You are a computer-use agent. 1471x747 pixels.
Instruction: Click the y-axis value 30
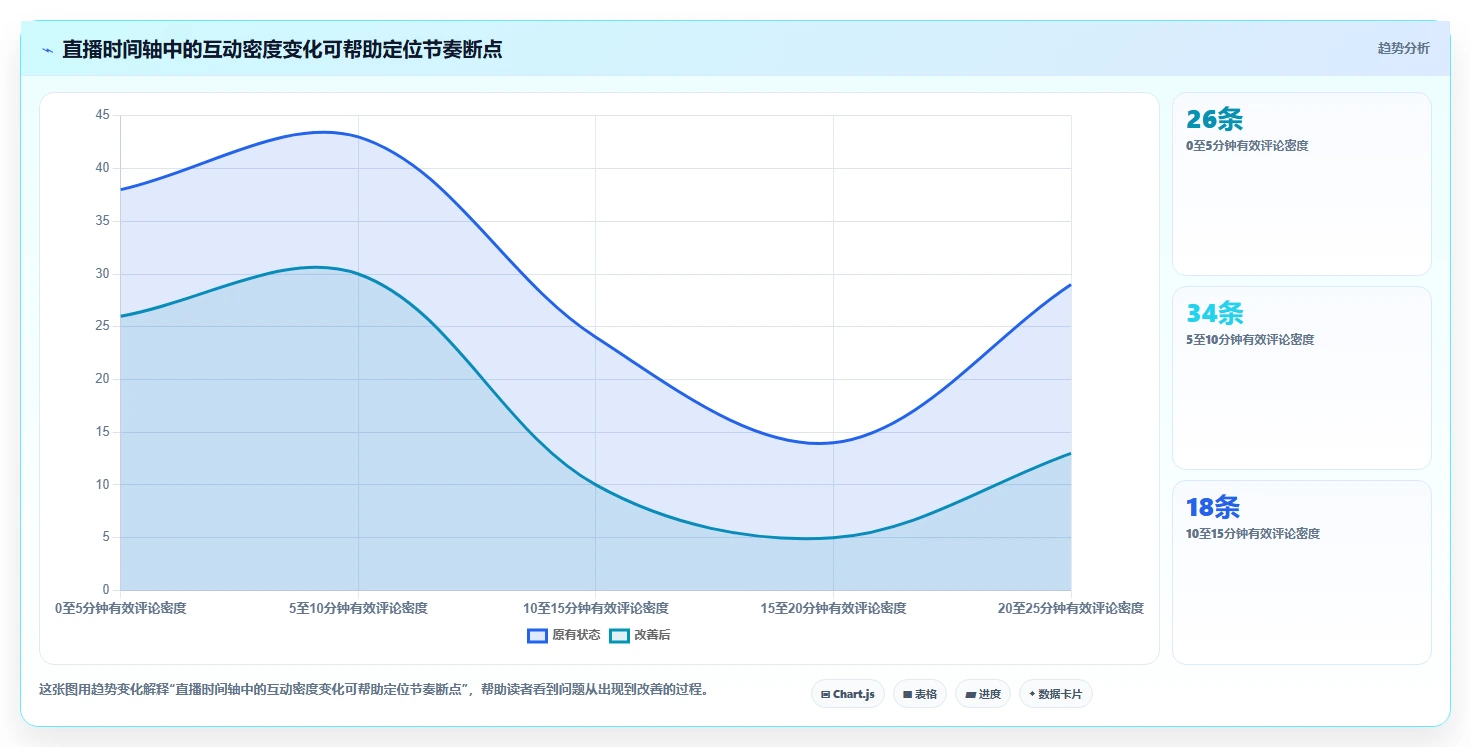(102, 273)
